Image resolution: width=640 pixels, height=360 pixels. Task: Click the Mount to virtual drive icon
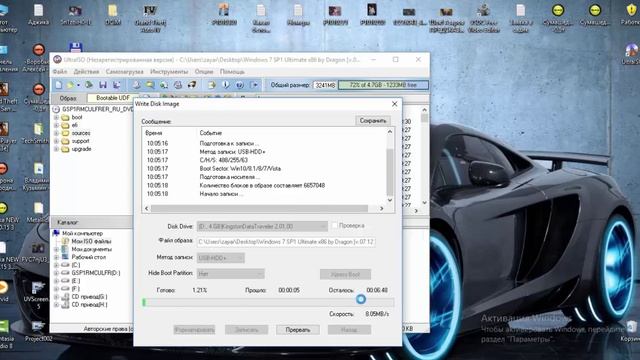(178, 85)
